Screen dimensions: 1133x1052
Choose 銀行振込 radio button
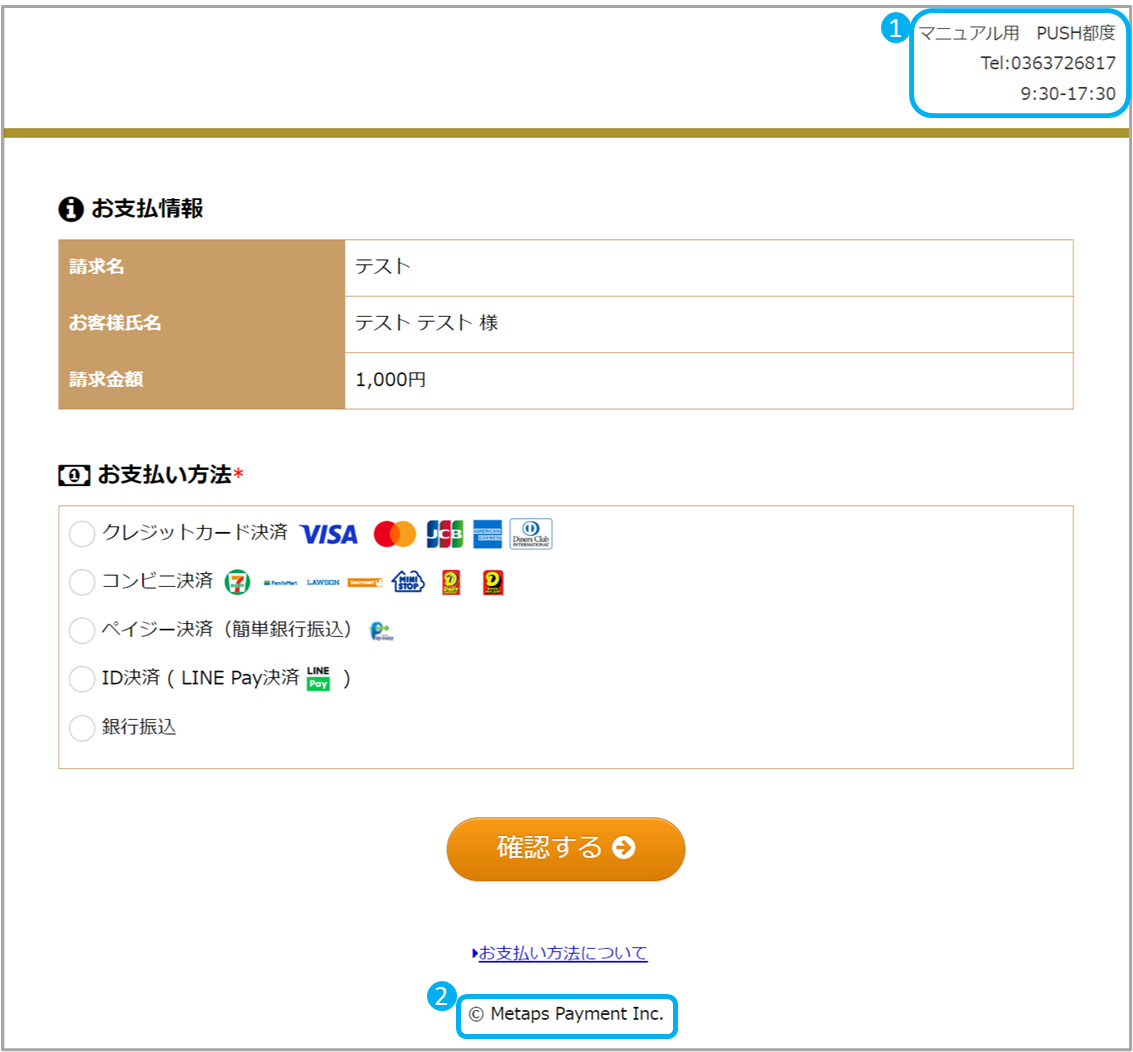[82, 728]
